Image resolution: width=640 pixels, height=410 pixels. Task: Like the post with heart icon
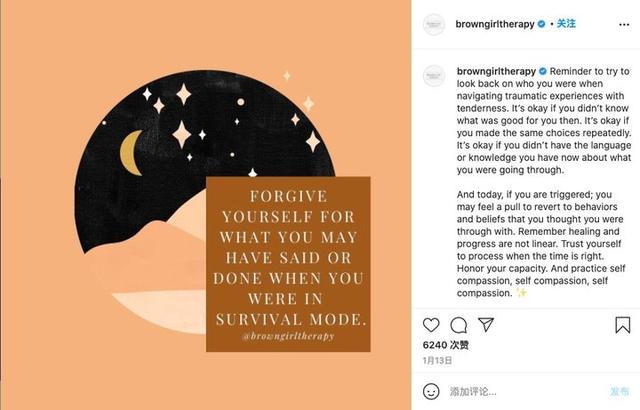431,325
